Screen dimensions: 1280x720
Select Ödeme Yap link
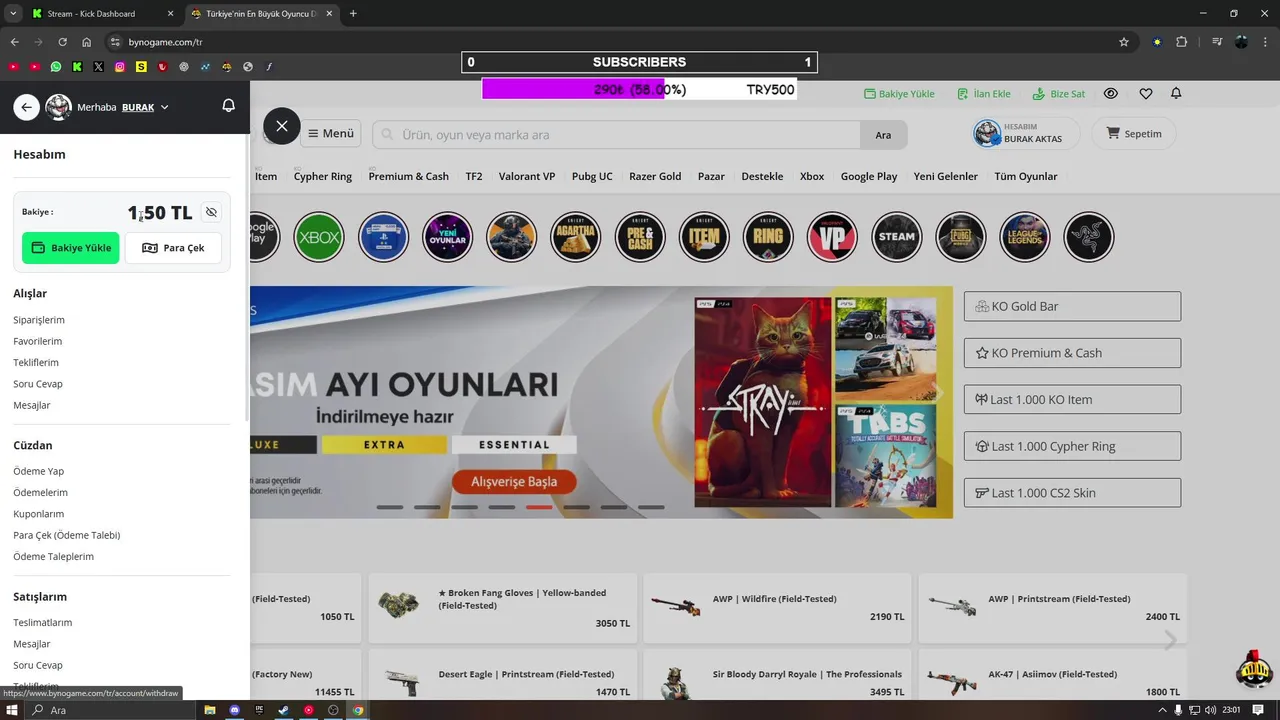(x=39, y=471)
